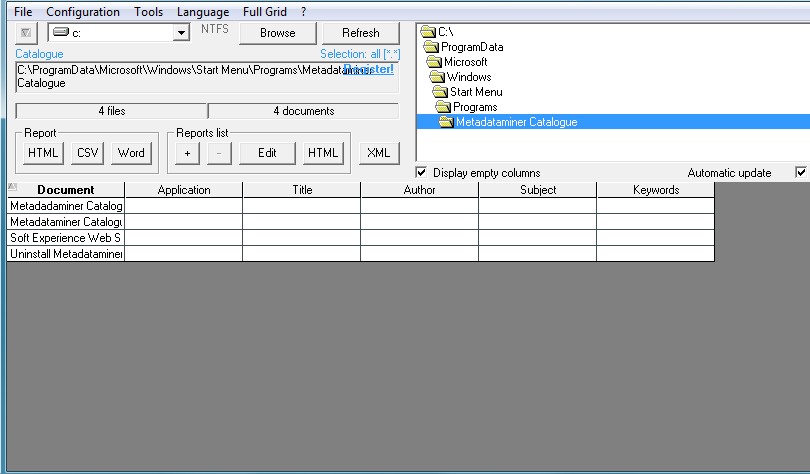Click the NTFS file system label
The height and width of the screenshot is (474, 810).
pos(214,29)
